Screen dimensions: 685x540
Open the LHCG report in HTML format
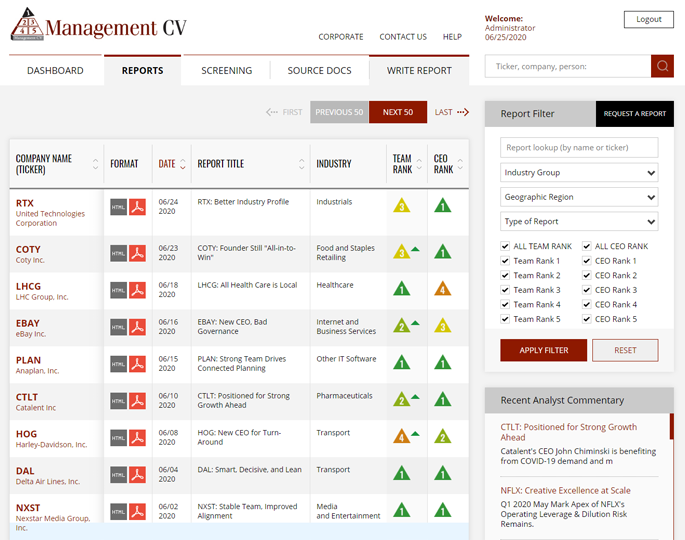point(118,291)
